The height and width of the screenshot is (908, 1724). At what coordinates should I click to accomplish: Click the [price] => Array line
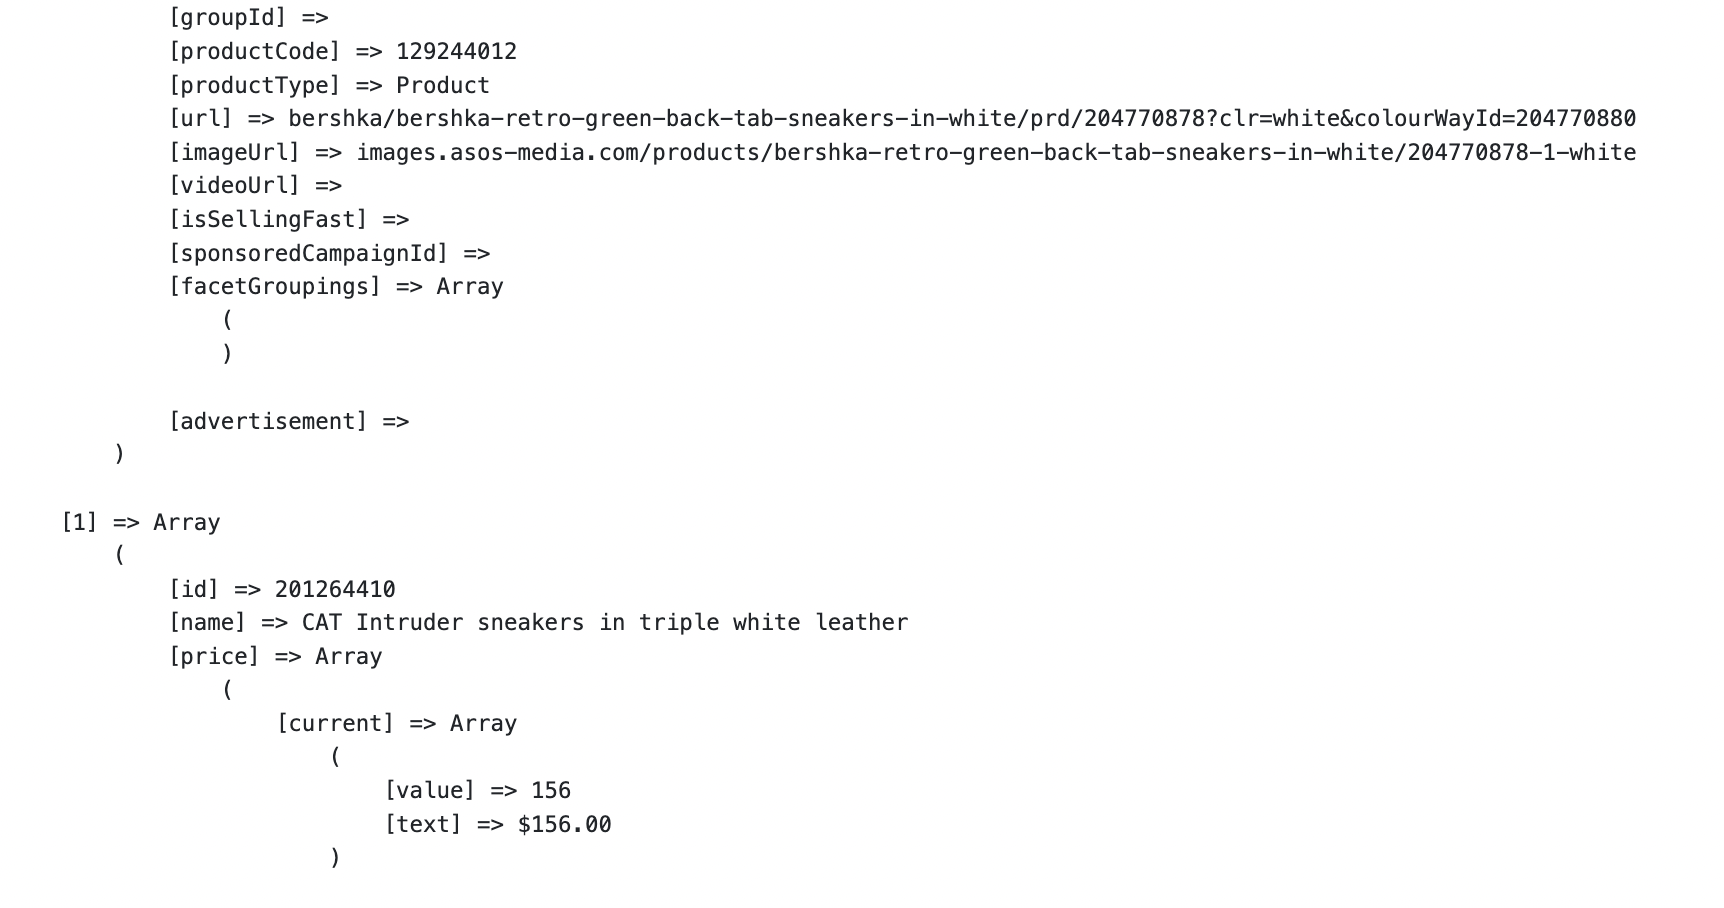click(275, 657)
